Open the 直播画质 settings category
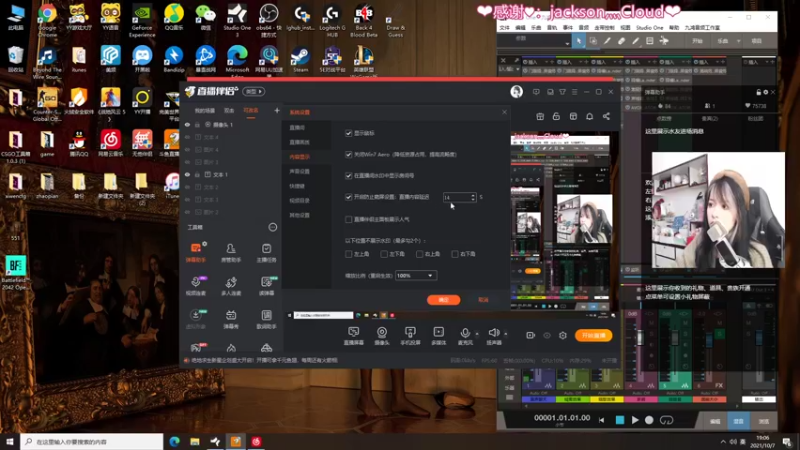Screen dimensions: 800x450 (x=299, y=142)
